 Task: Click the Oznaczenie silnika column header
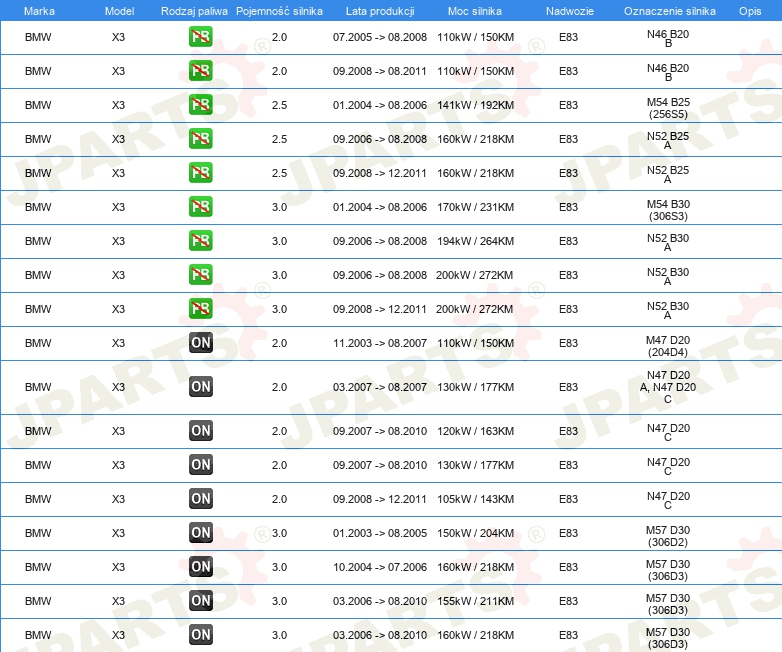coord(670,11)
